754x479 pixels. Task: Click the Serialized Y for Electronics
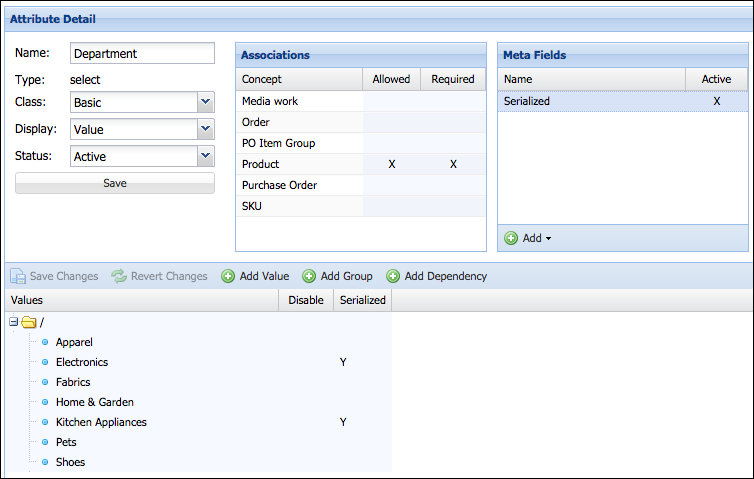pyautogui.click(x=343, y=362)
